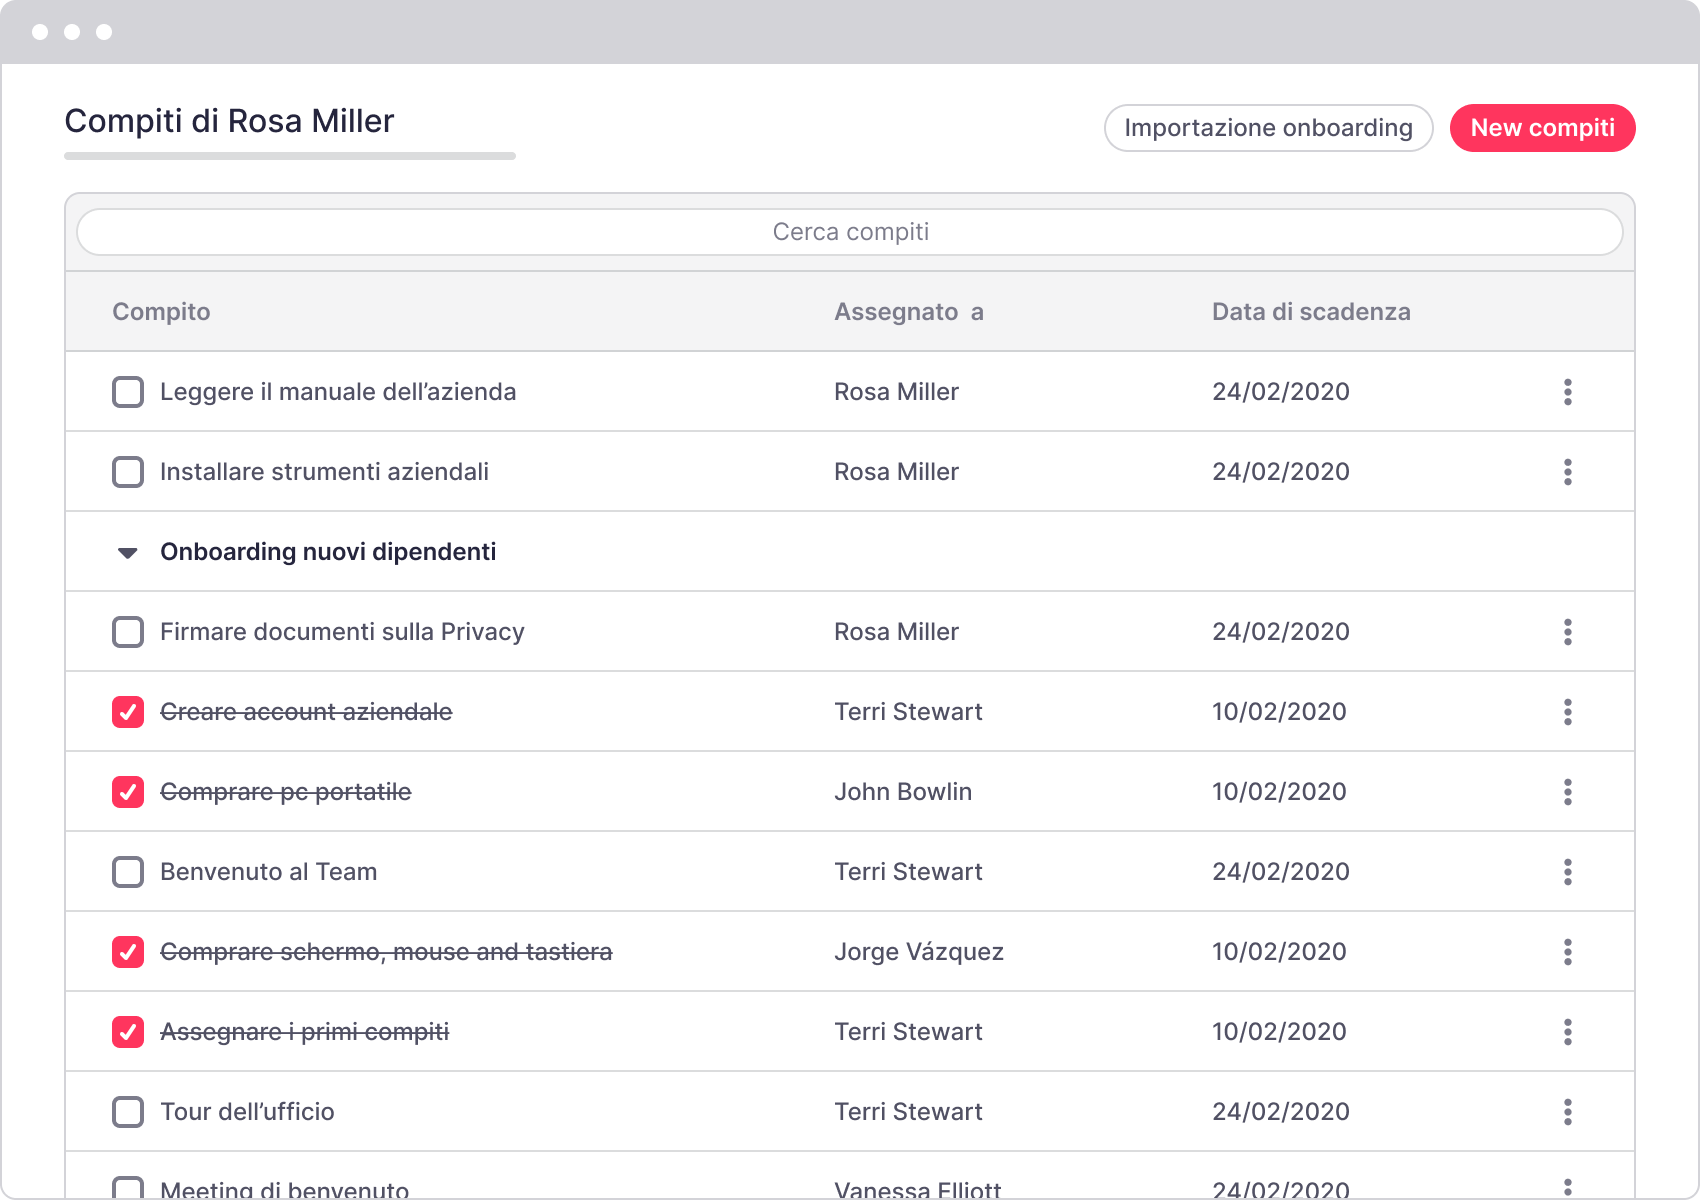The width and height of the screenshot is (1700, 1200).
Task: Click struck-through Comprare schermo, mouse and tastiera
Action: point(386,952)
